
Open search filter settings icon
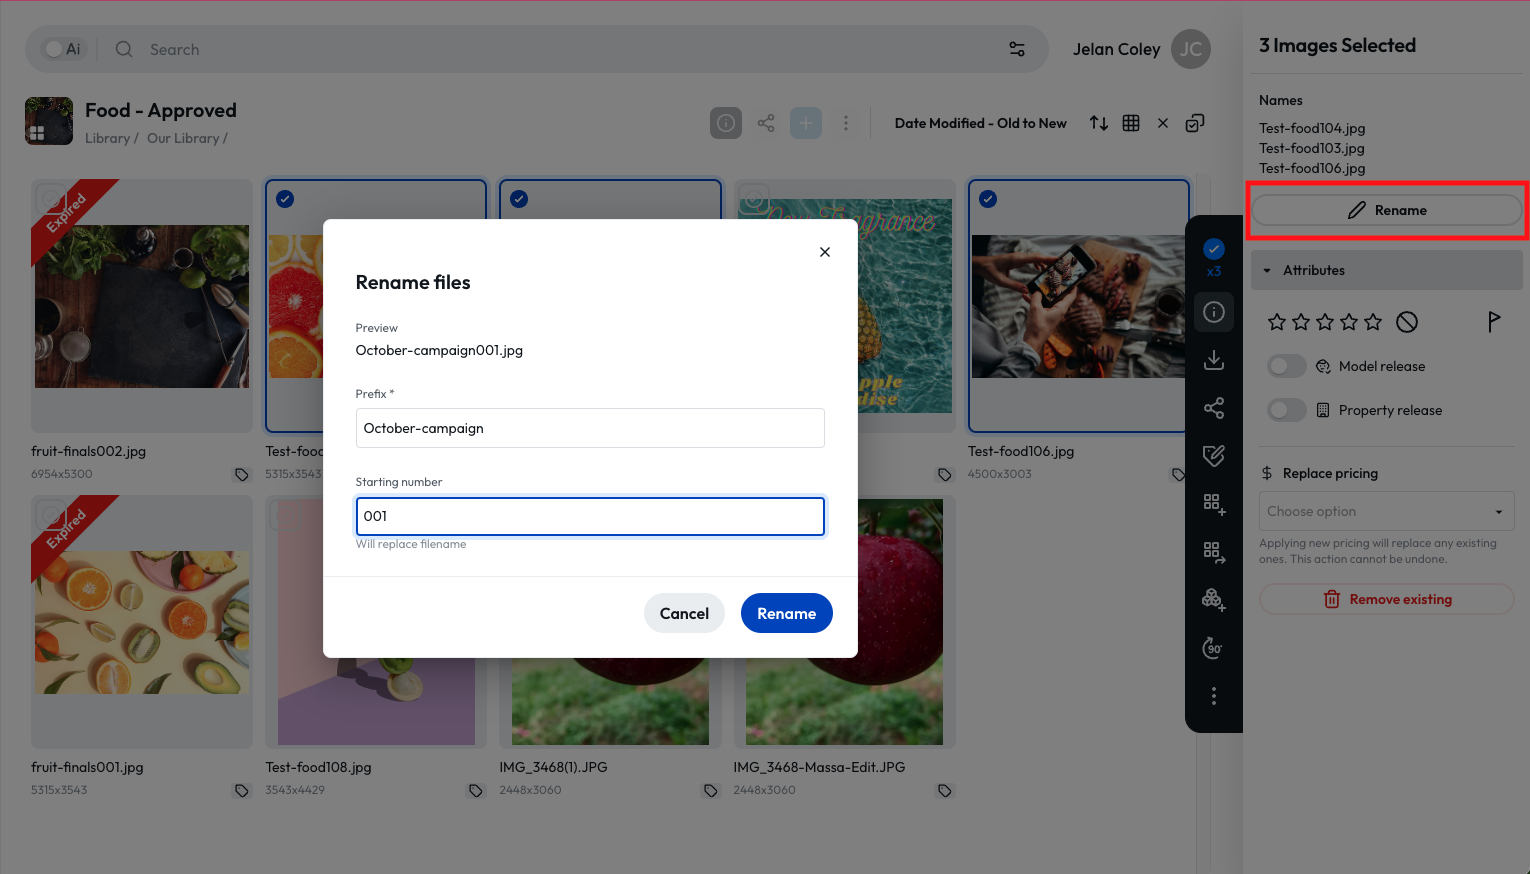(1017, 49)
